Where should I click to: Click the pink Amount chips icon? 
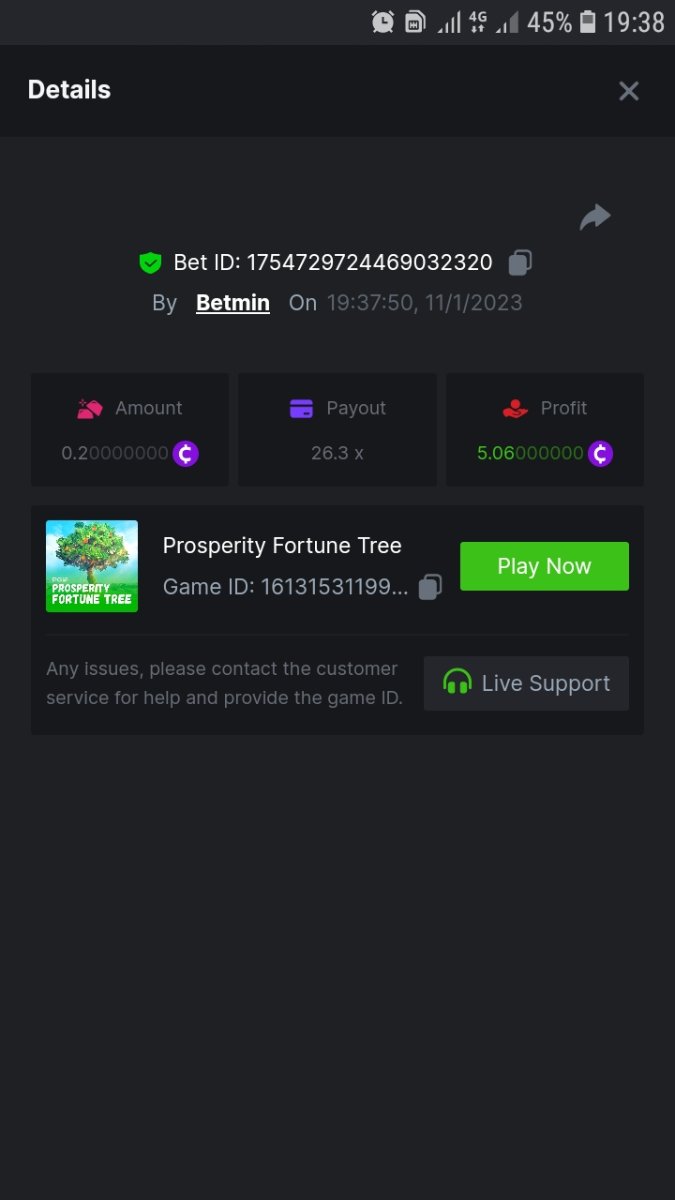(90, 408)
